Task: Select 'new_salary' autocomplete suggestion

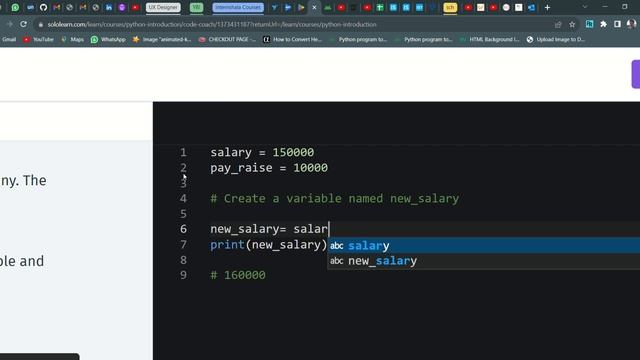Action: [x=484, y=261]
